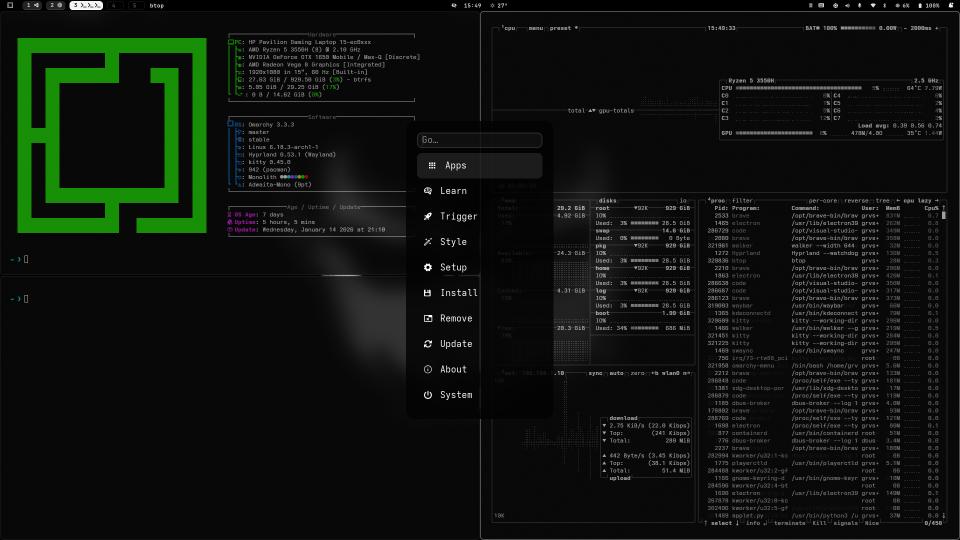The height and width of the screenshot is (540, 960).
Task: Focus the Go... search field
Action: [x=479, y=140]
